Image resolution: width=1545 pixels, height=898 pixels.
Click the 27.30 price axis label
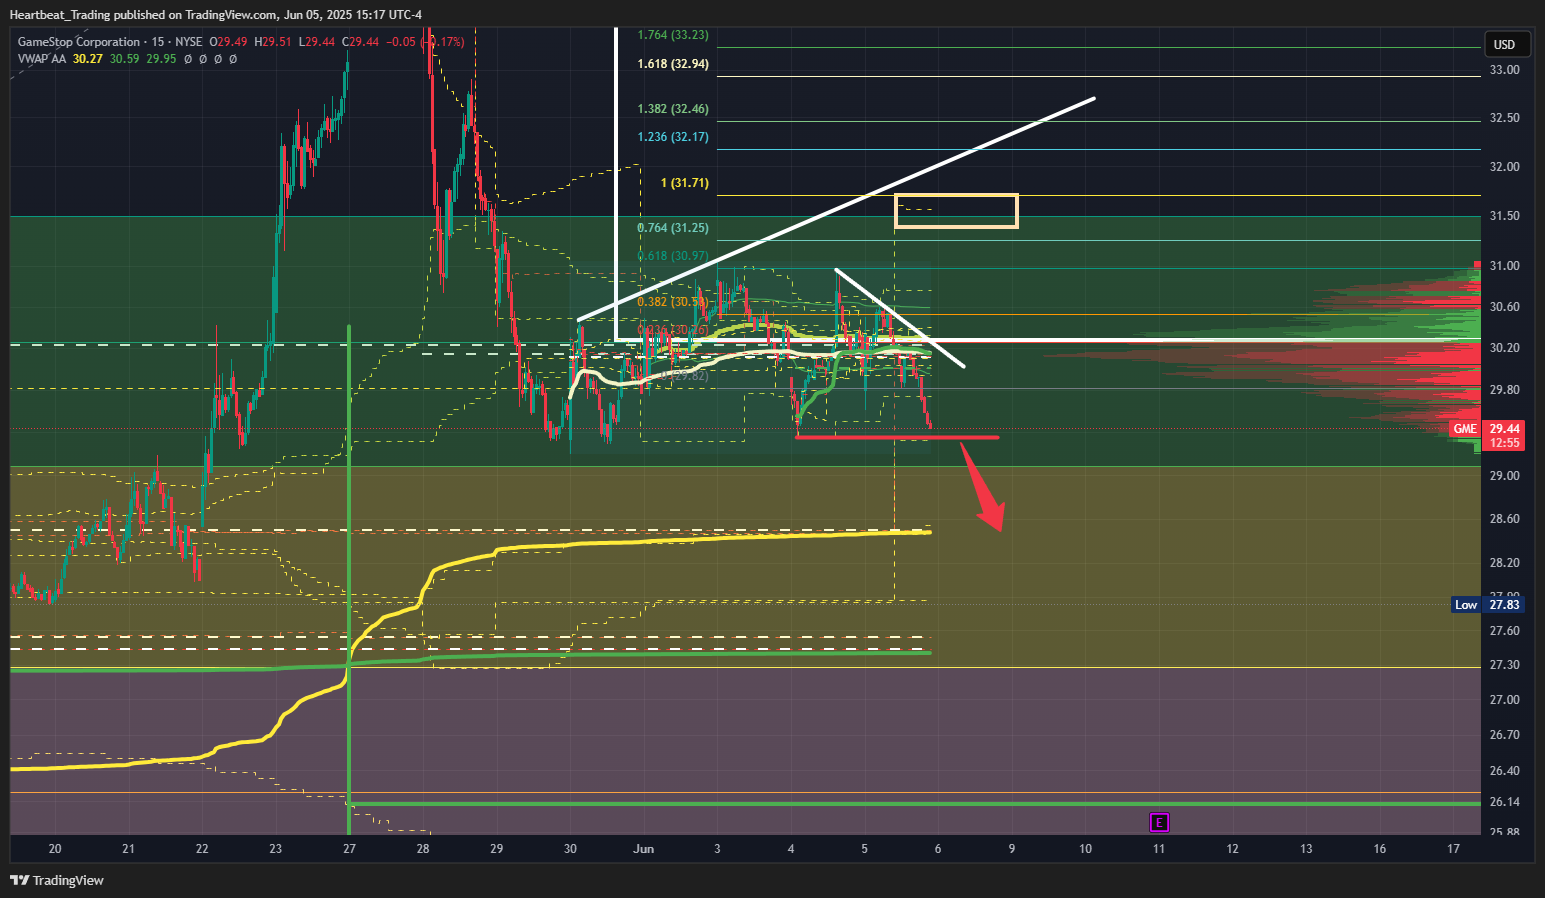(x=1504, y=665)
